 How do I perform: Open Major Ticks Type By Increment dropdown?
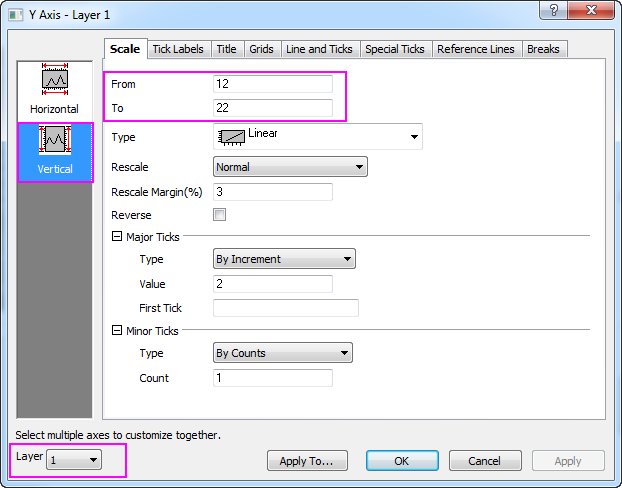(x=285, y=259)
